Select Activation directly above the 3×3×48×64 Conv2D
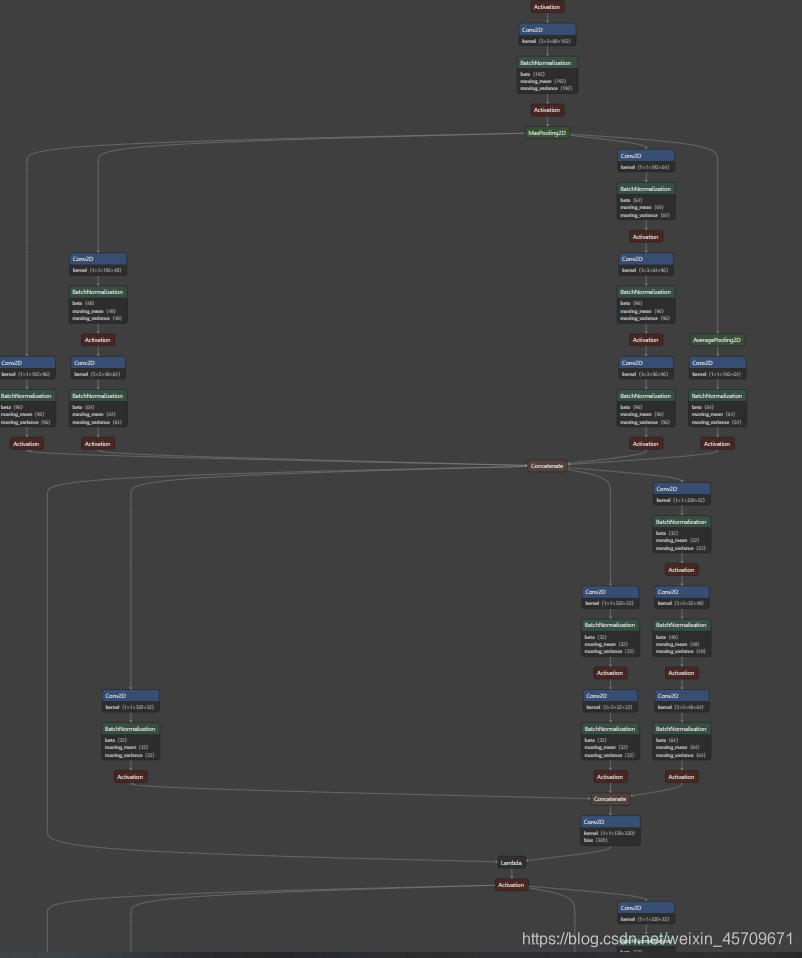Viewport: 802px width, 958px height. (682, 673)
